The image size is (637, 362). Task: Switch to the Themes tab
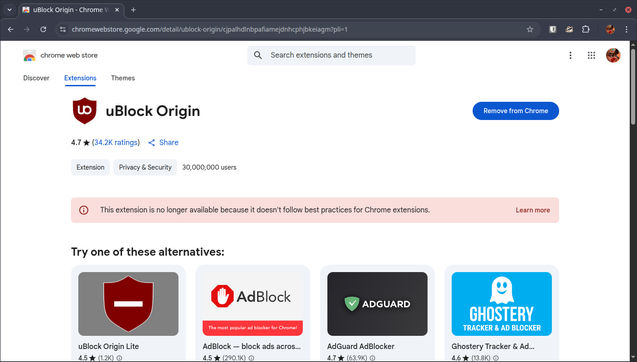[x=123, y=78]
